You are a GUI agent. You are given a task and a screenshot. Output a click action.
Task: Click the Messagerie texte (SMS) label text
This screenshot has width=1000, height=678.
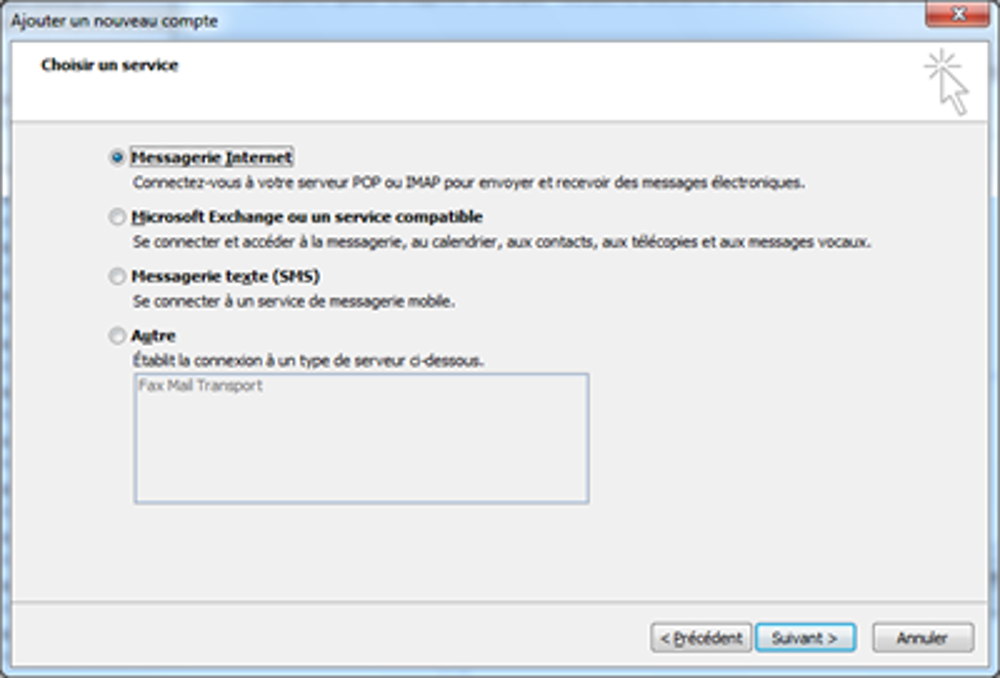pos(225,276)
